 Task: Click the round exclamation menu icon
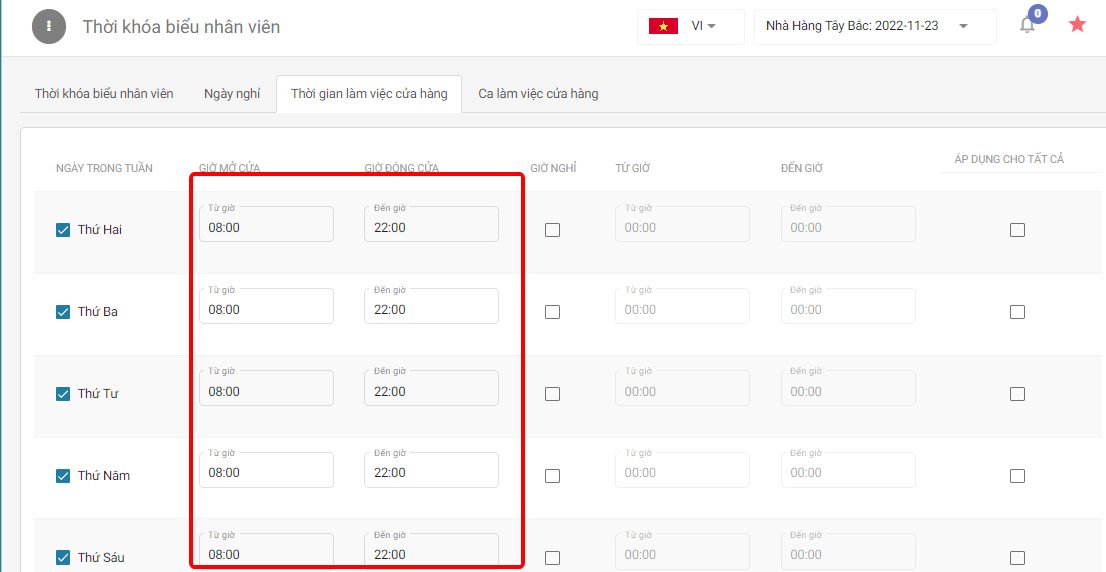click(49, 27)
